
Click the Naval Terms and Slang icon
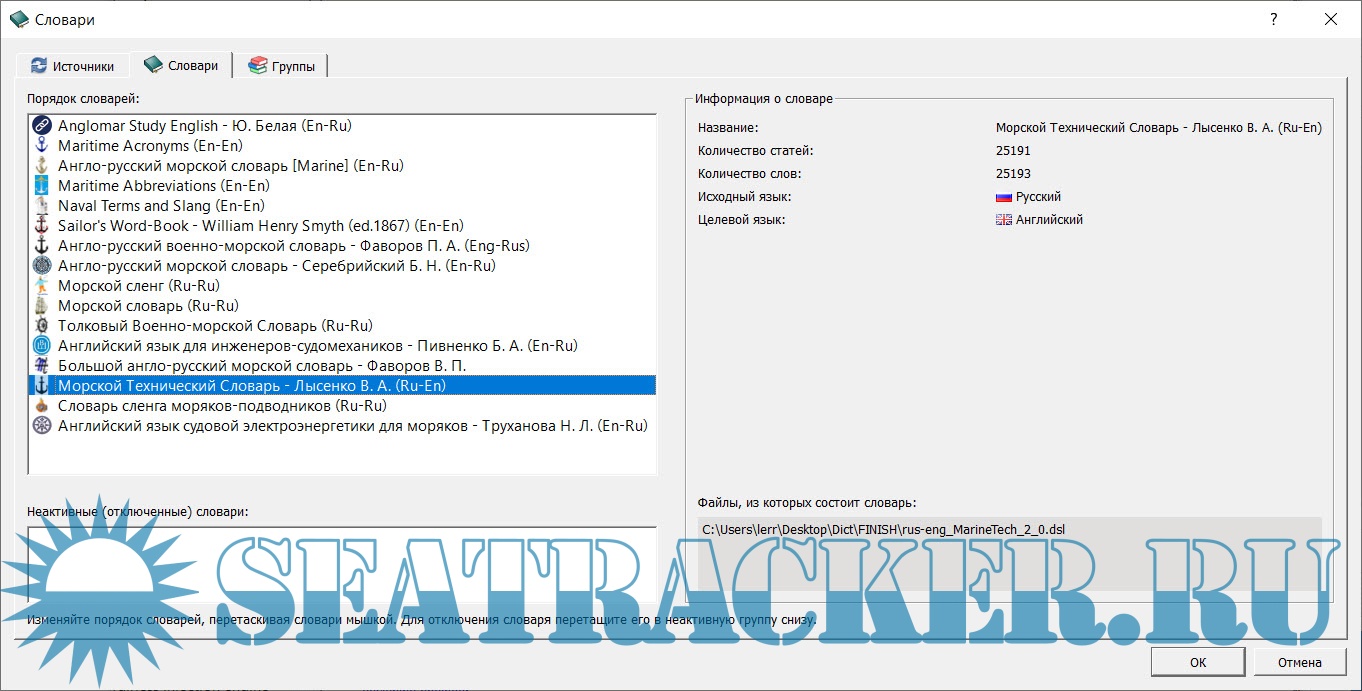pyautogui.click(x=42, y=206)
